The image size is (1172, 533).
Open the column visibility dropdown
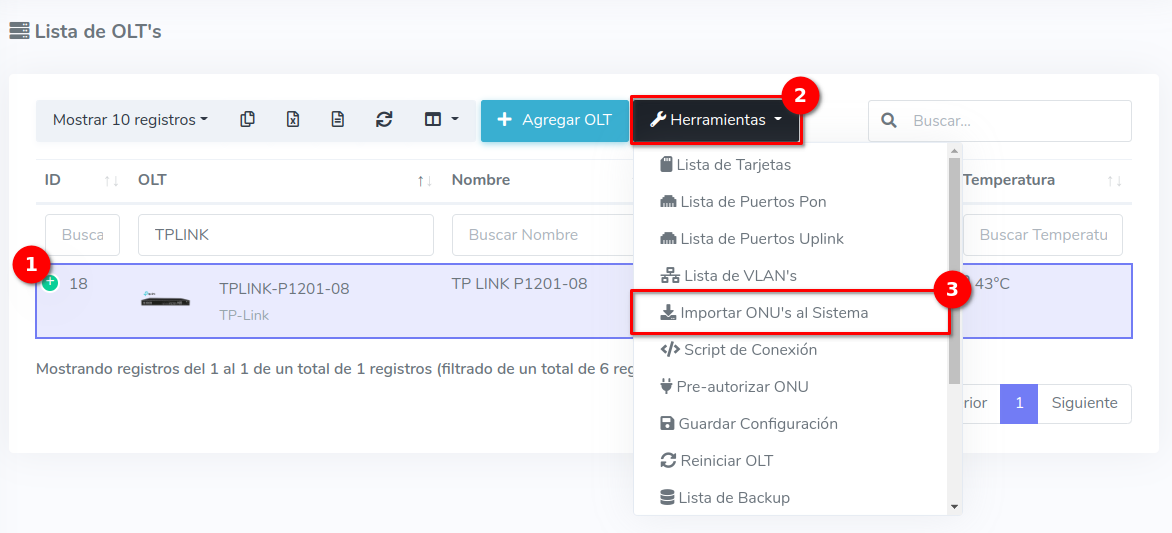[x=441, y=120]
